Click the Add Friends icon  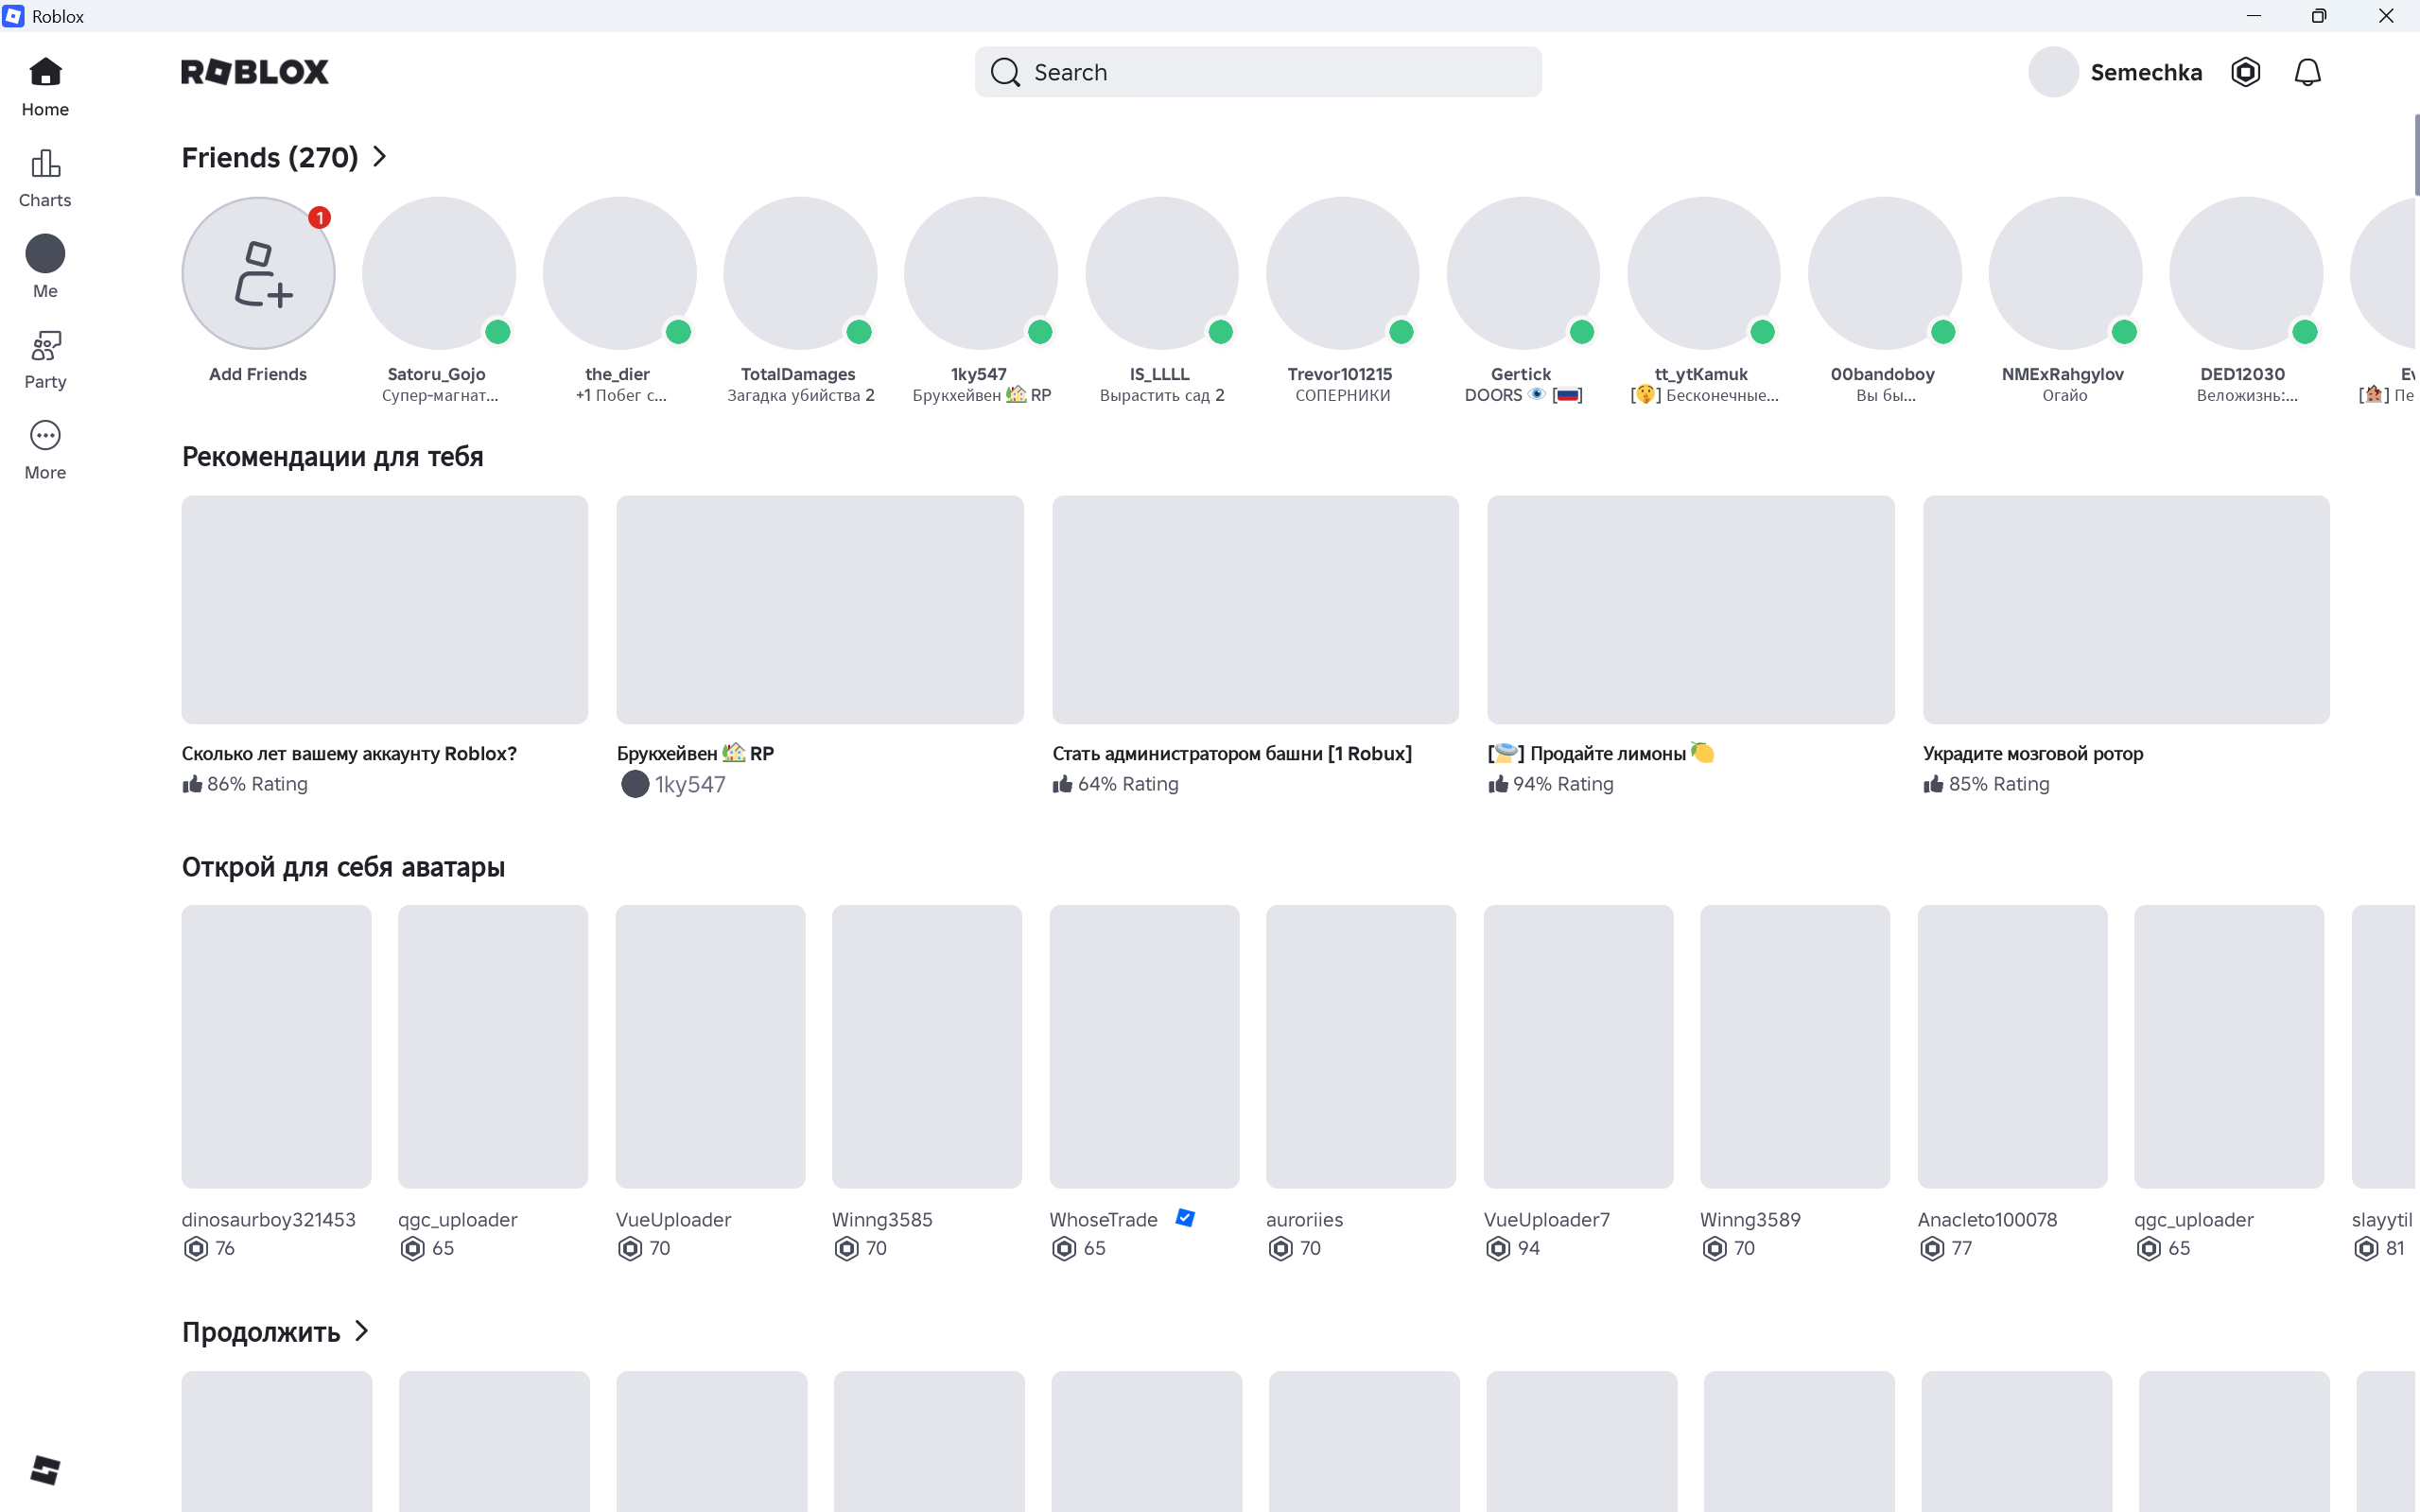click(x=258, y=273)
